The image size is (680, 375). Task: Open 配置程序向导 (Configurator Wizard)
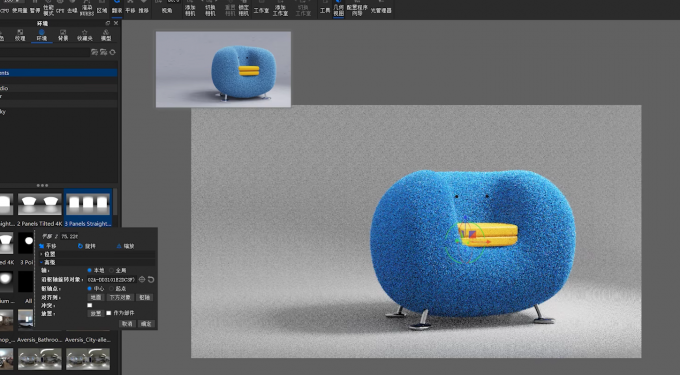[357, 8]
